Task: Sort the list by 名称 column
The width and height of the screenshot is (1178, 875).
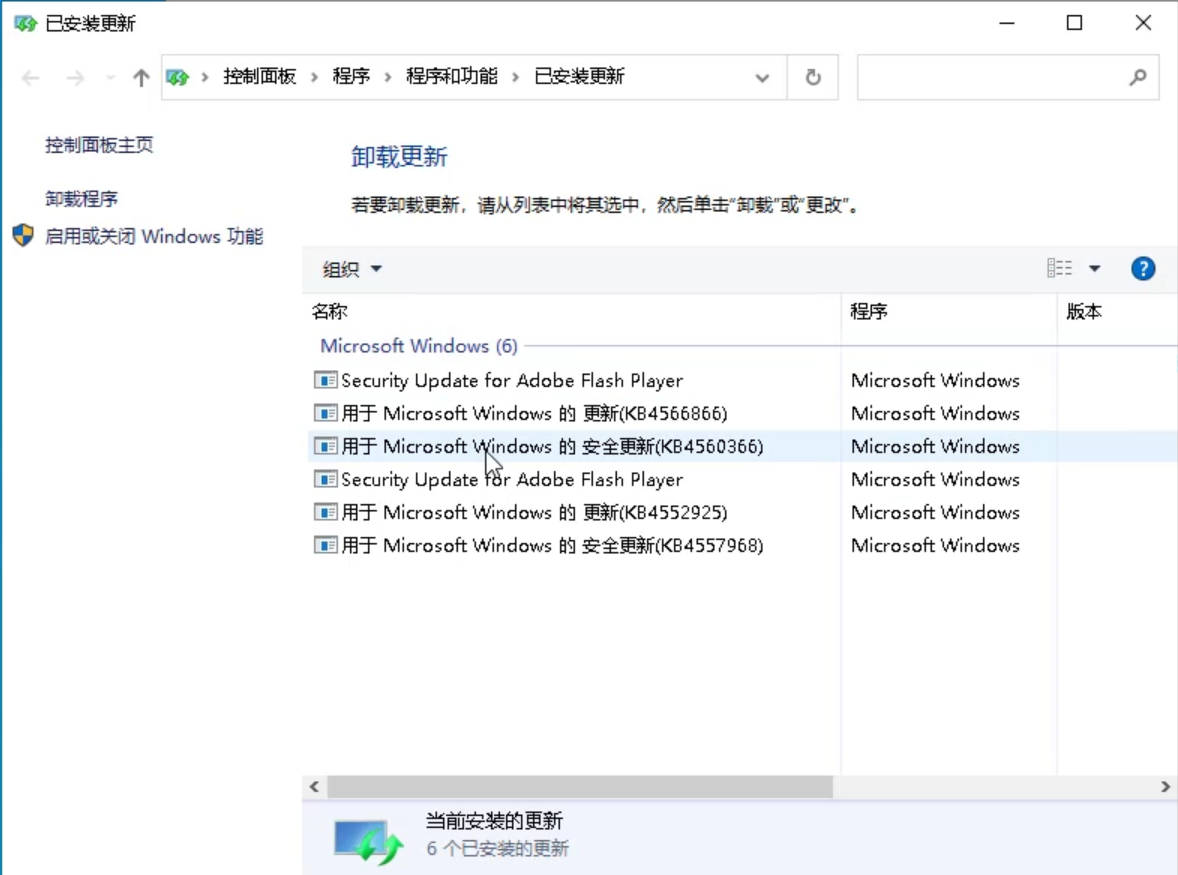Action: (x=330, y=312)
